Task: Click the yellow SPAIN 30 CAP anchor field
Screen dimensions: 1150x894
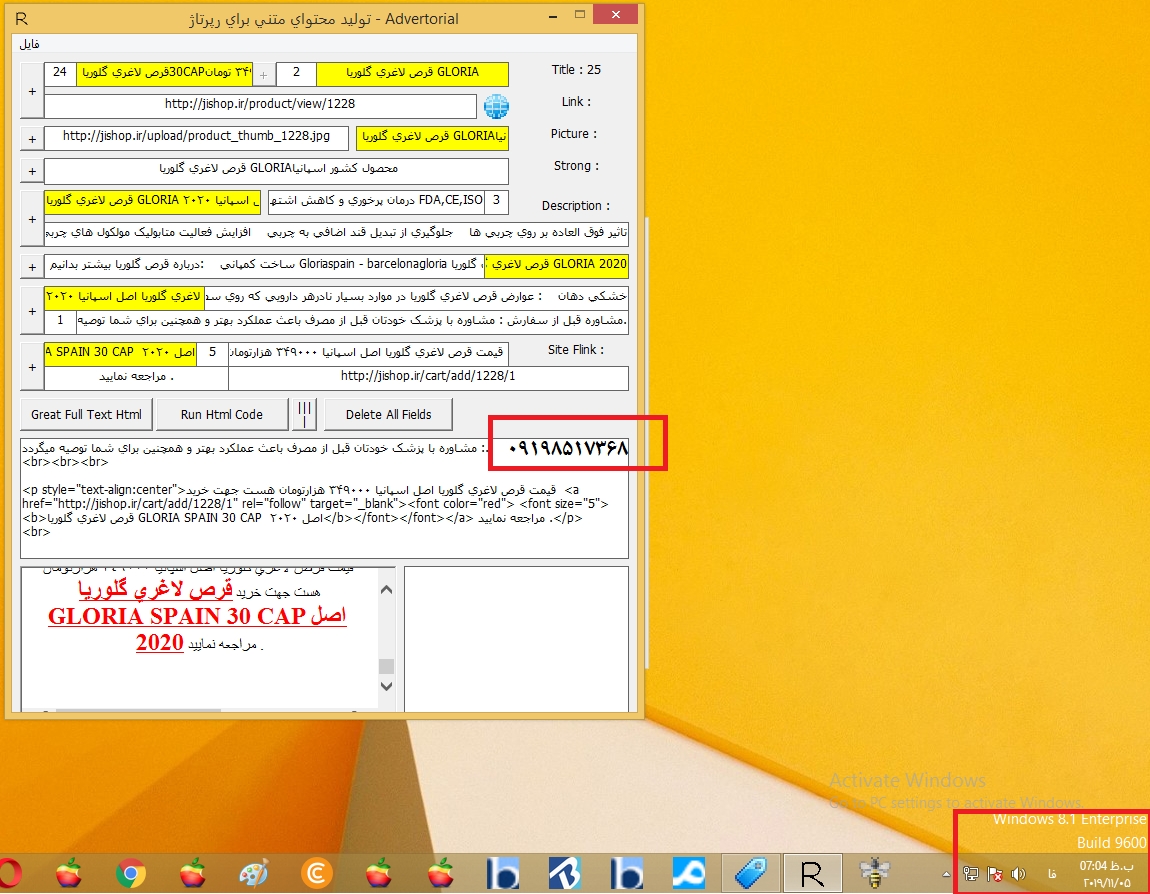Action: coord(120,353)
